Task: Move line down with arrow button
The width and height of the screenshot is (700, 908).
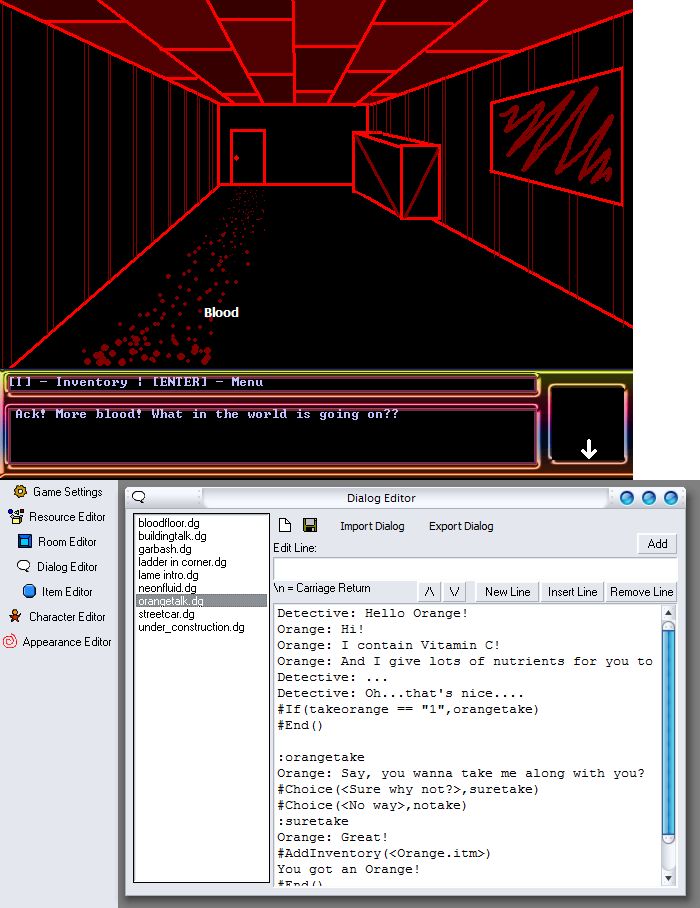Action: click(454, 592)
